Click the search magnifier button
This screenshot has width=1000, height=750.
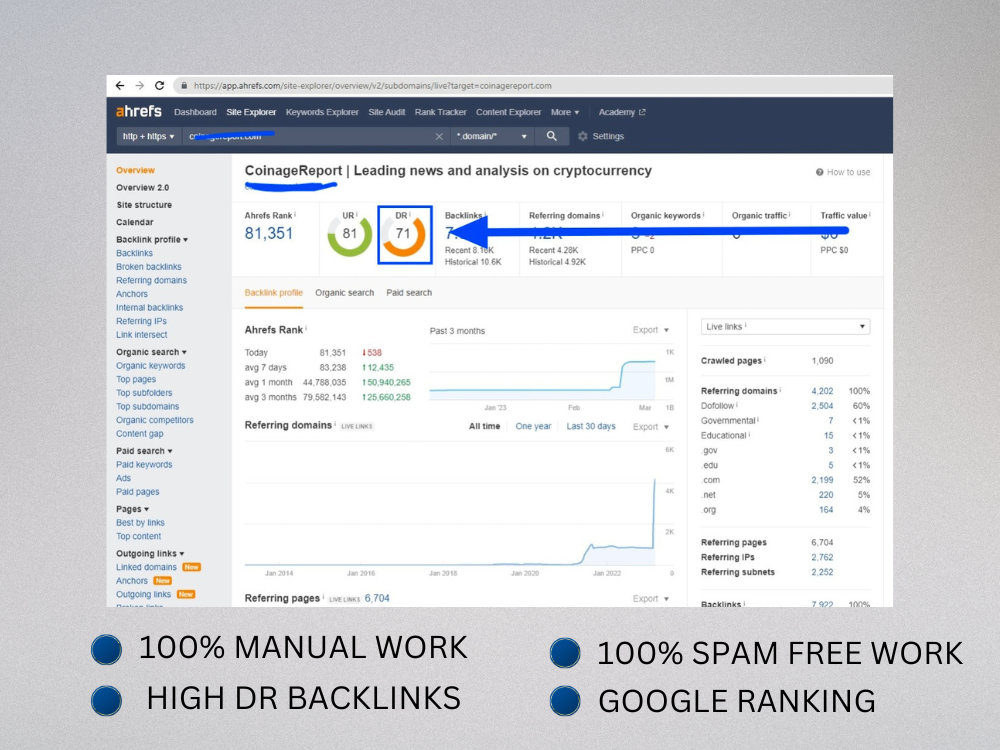point(552,136)
